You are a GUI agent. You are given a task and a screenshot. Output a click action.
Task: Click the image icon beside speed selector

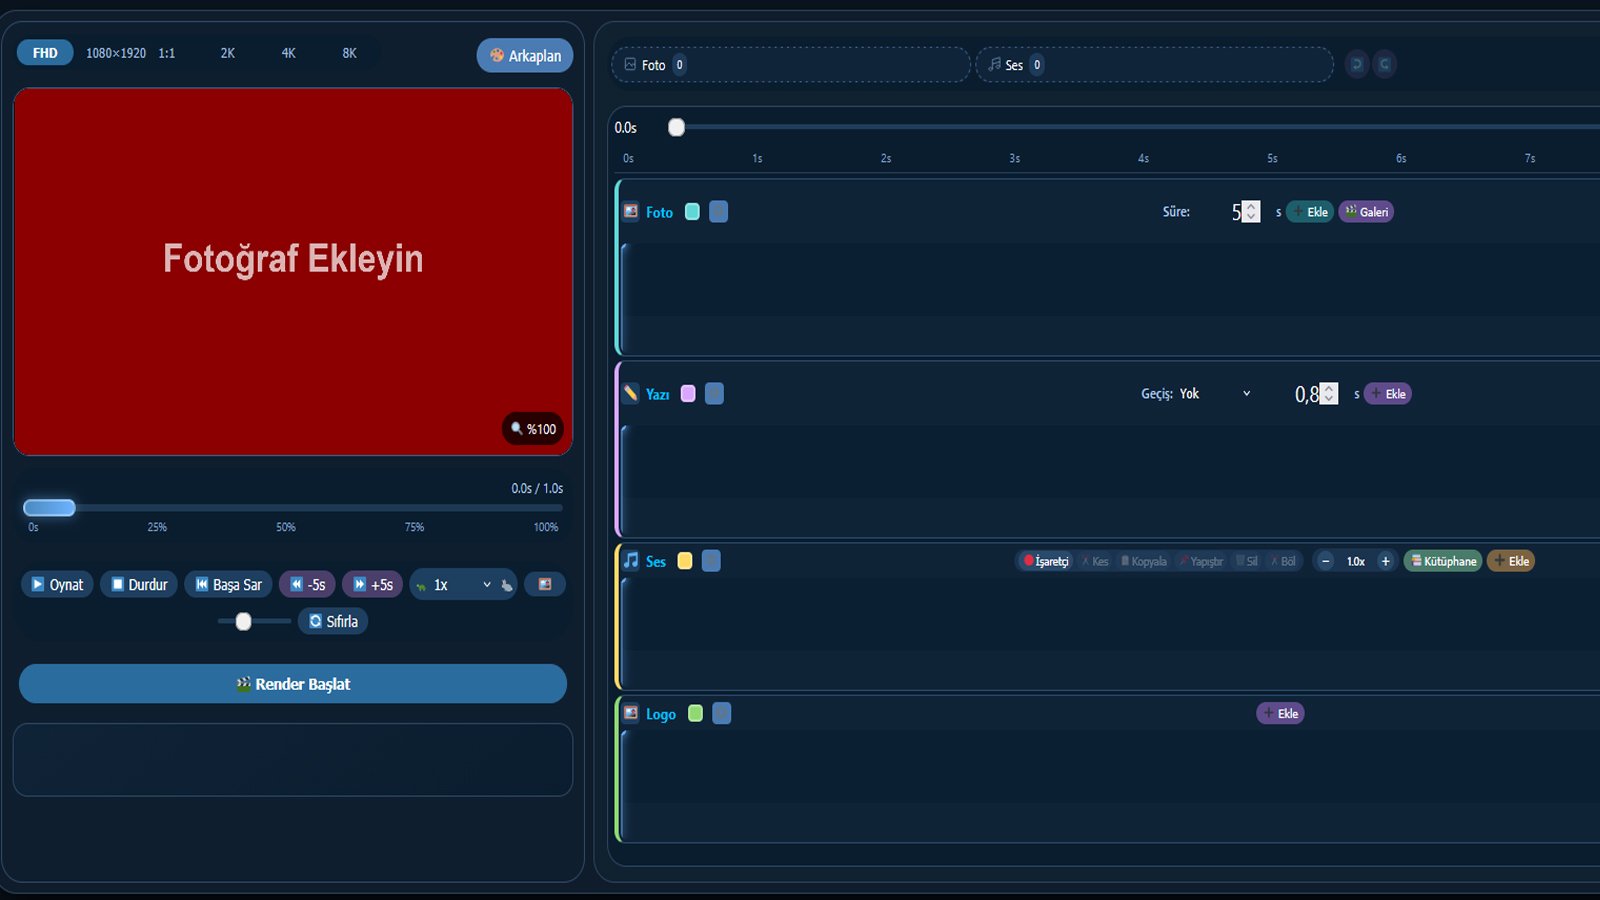545,585
